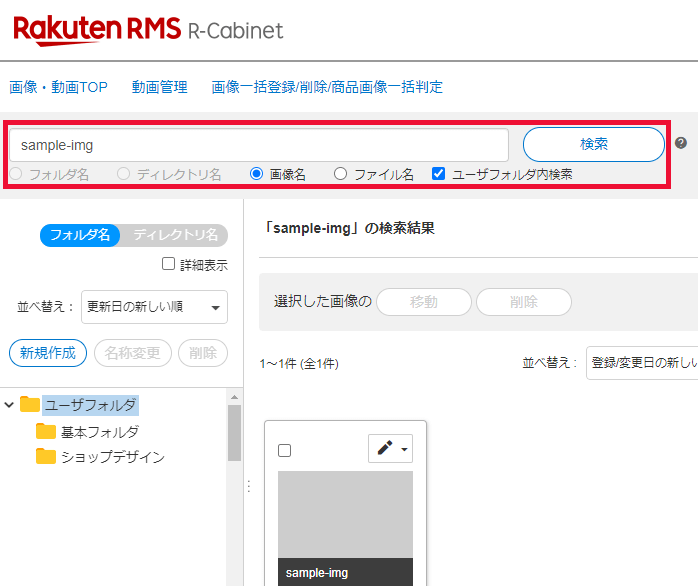Select the ファイル名 radio button

pos(341,174)
